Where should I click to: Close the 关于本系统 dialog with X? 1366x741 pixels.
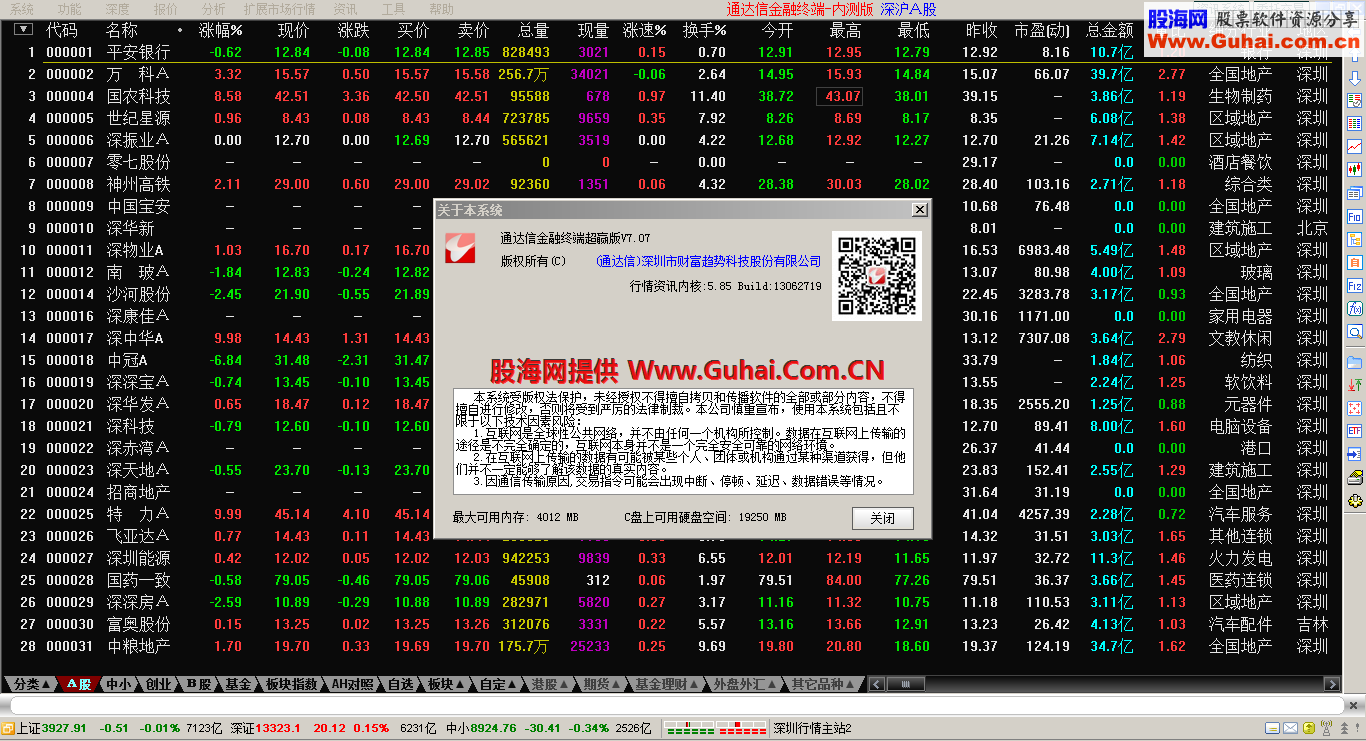coord(920,210)
